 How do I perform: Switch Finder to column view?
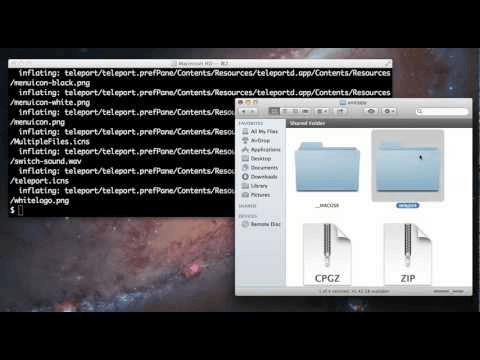[x=295, y=111]
